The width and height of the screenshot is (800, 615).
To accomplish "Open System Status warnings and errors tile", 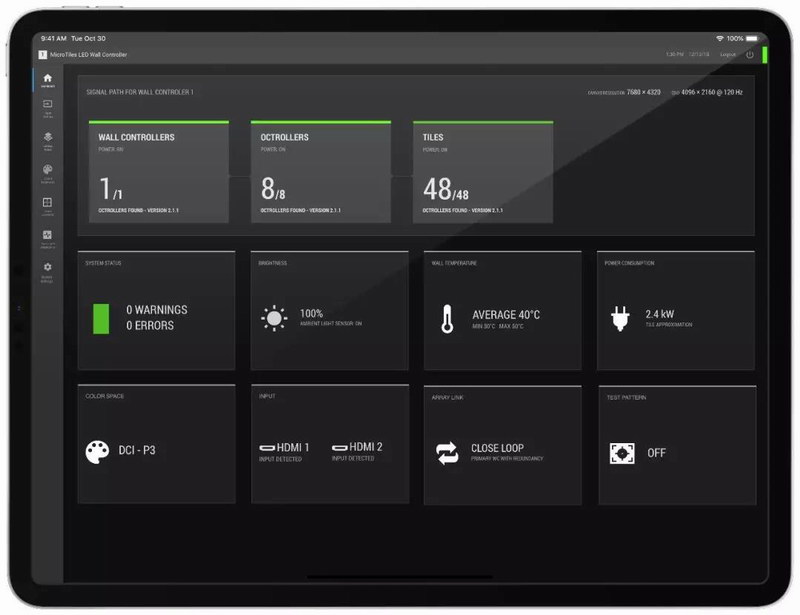I will pos(156,311).
